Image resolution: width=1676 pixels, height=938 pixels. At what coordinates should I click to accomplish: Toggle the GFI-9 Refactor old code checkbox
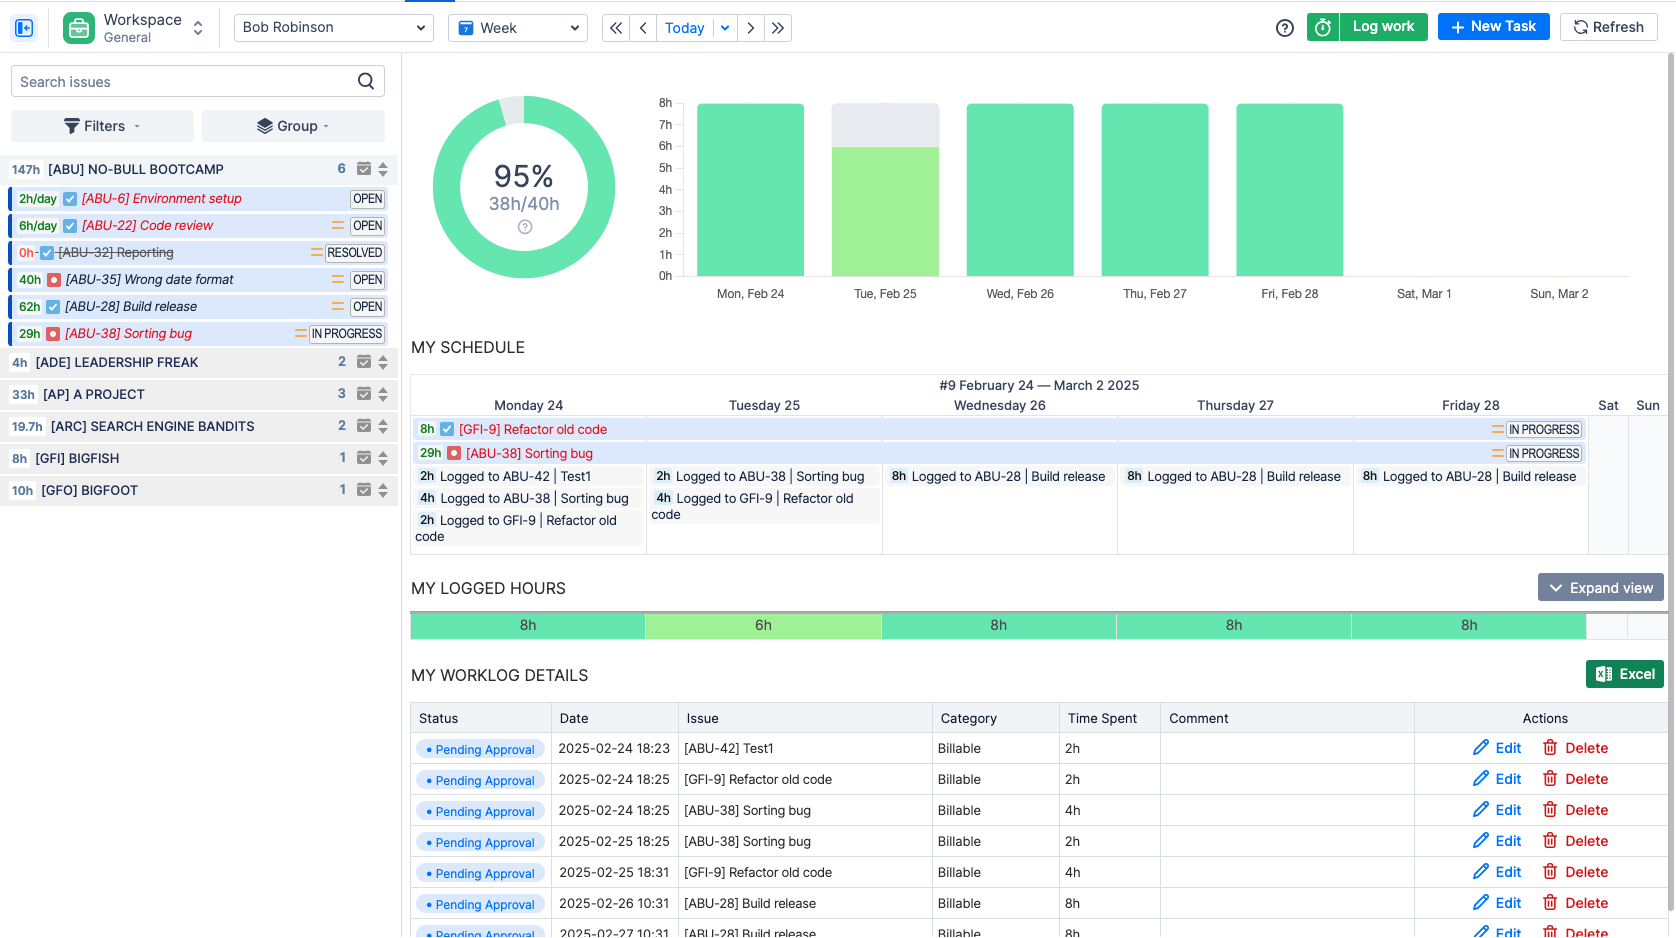click(447, 429)
